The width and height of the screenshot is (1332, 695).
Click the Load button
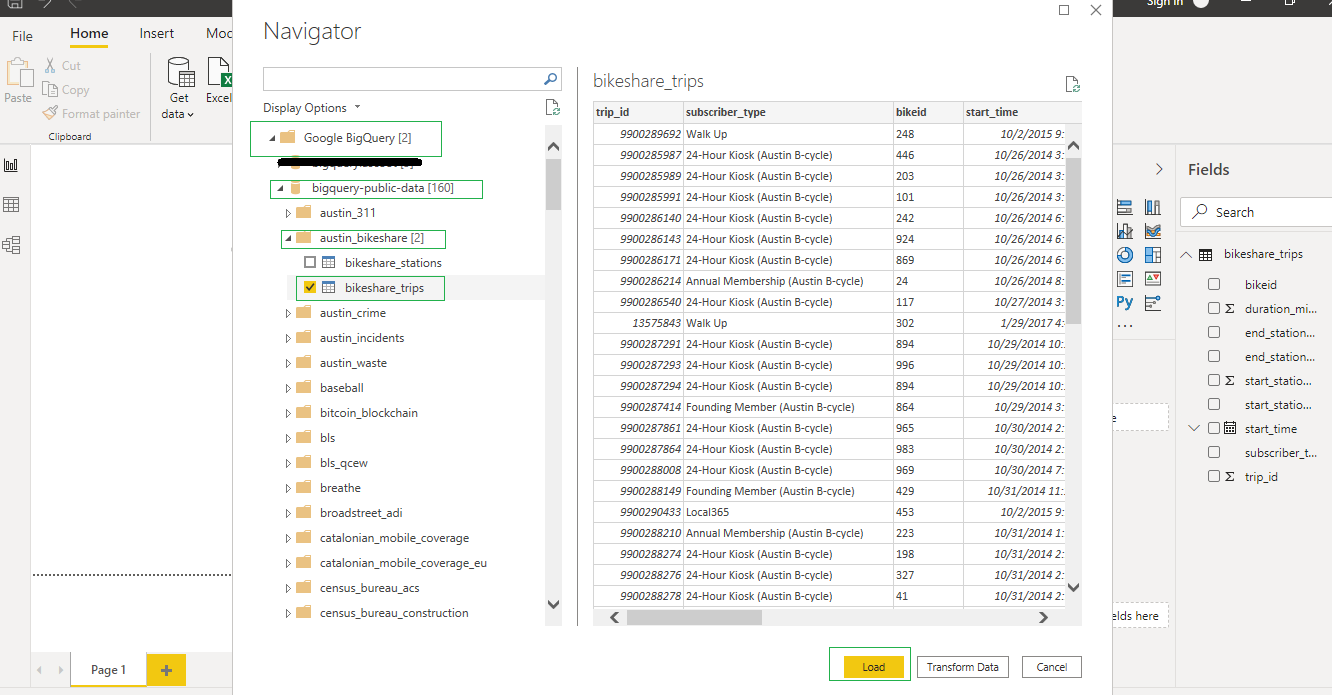pos(874,667)
